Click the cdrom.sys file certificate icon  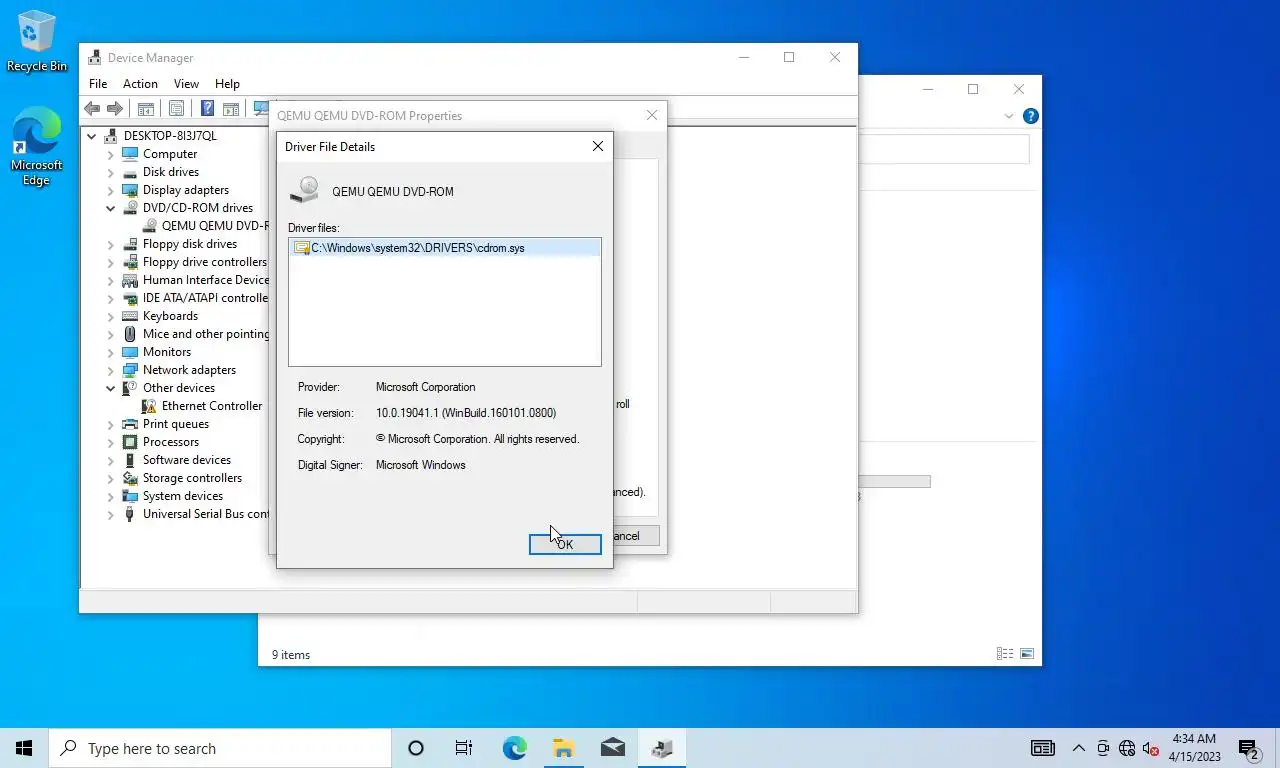point(301,248)
